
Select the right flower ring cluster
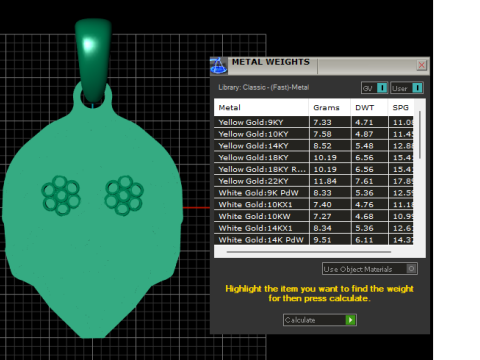click(x=124, y=195)
